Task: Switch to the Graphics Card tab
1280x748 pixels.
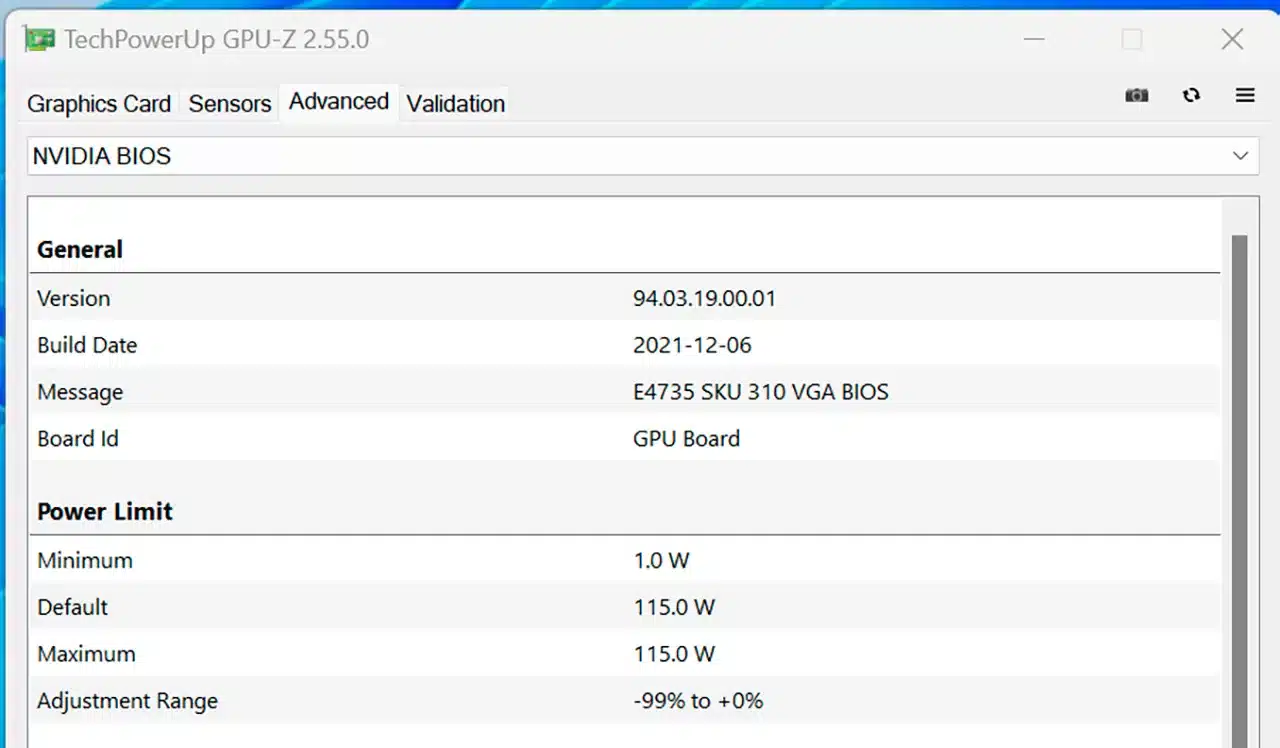Action: pyautogui.click(x=99, y=104)
